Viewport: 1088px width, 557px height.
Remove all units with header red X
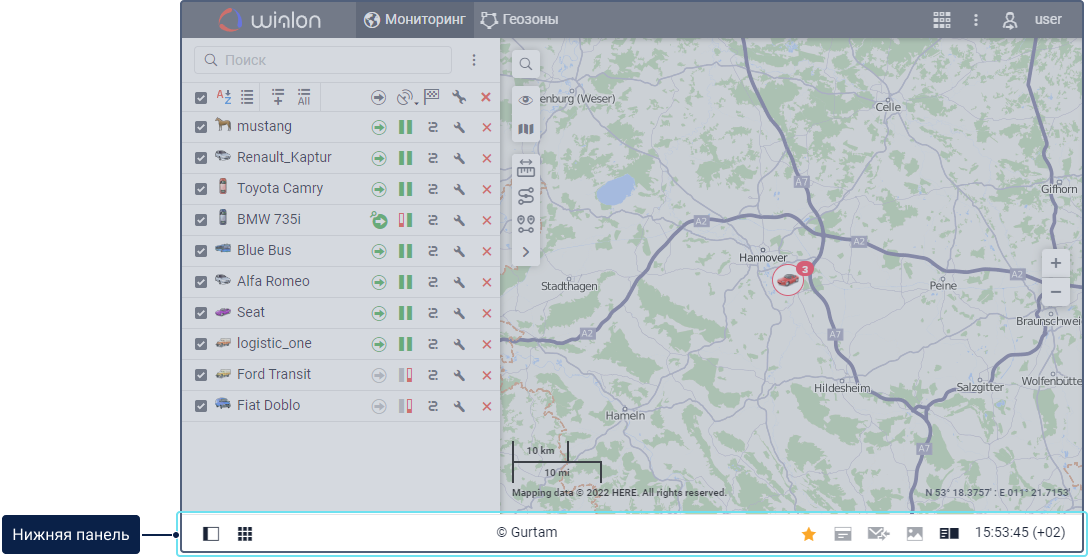tap(486, 97)
